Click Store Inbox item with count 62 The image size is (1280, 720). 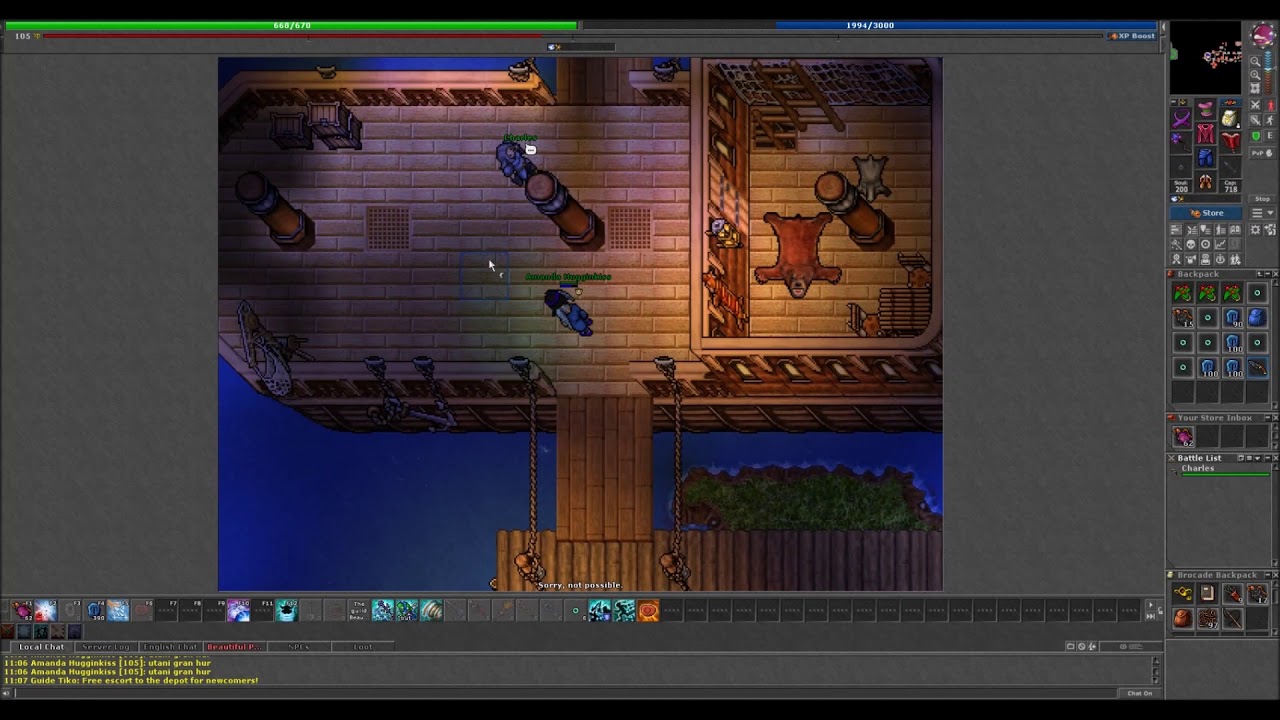pos(1183,437)
